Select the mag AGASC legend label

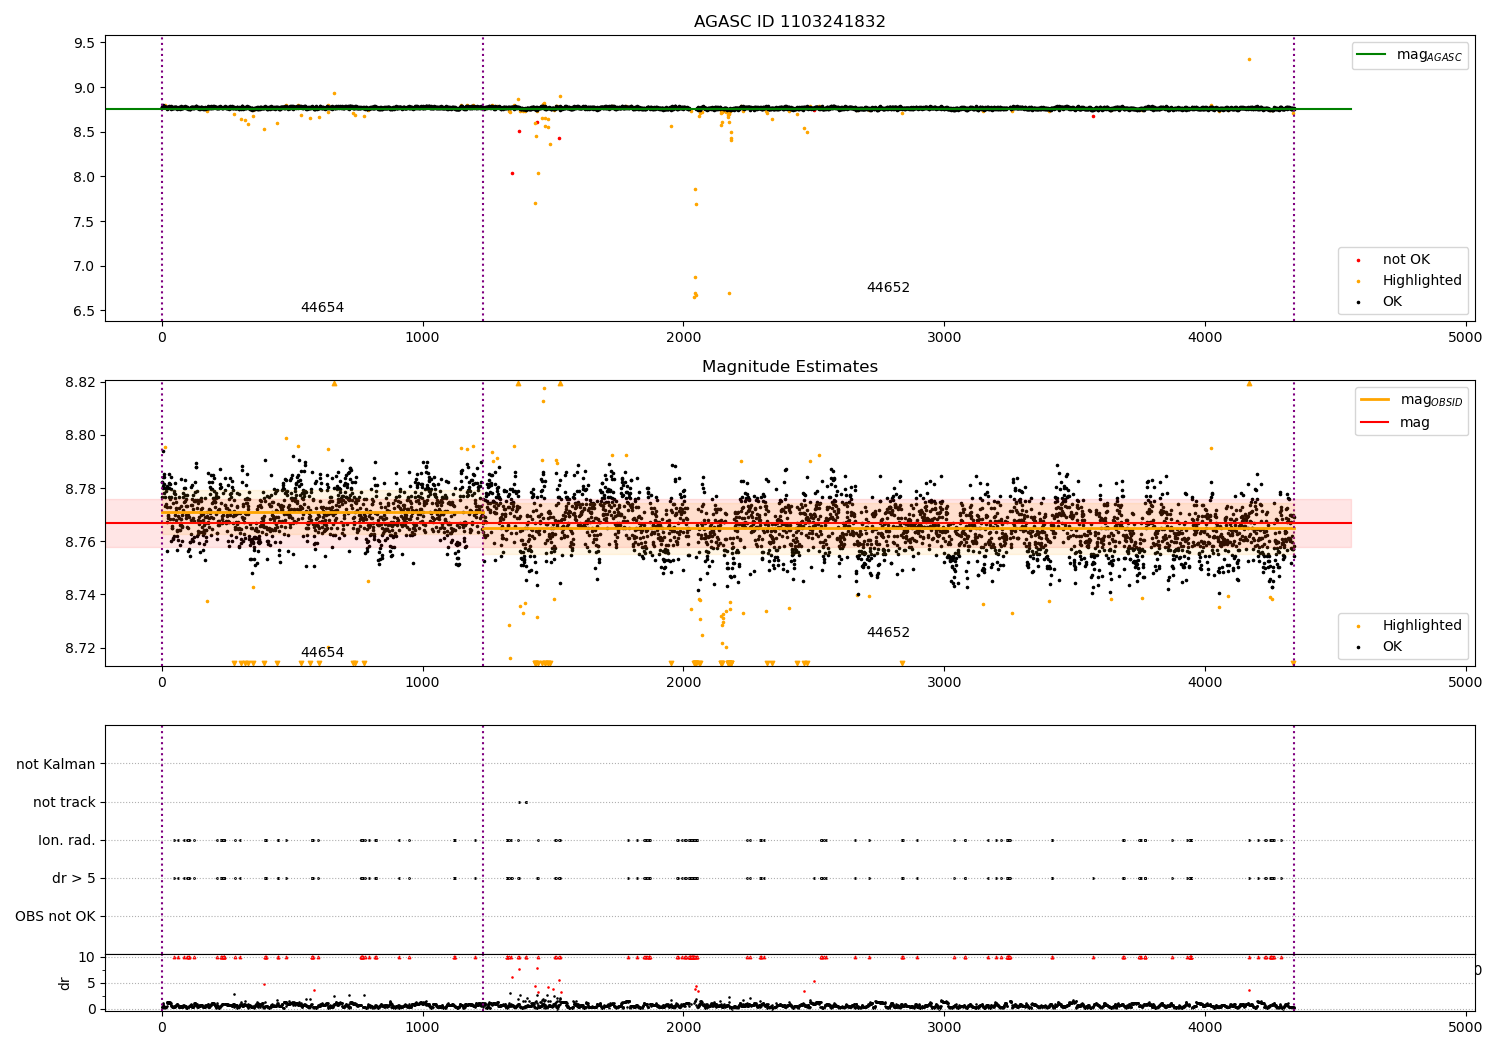click(x=1429, y=55)
